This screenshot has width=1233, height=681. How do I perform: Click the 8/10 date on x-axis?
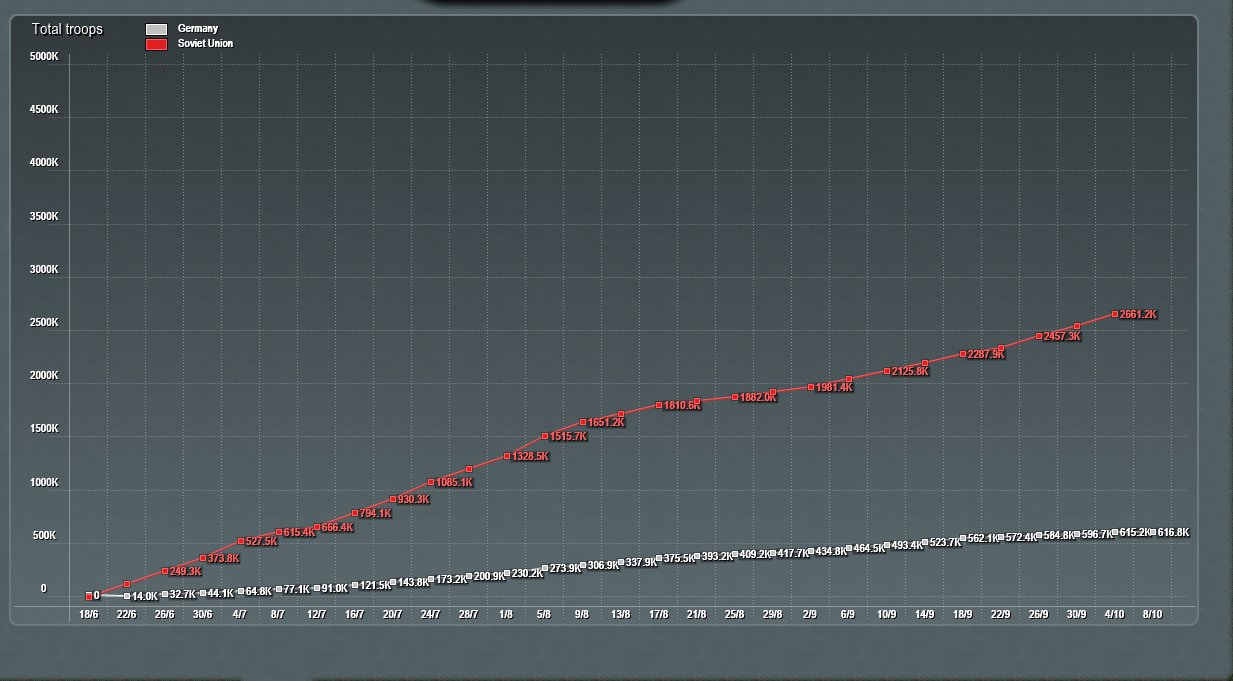pyautogui.click(x=1152, y=614)
